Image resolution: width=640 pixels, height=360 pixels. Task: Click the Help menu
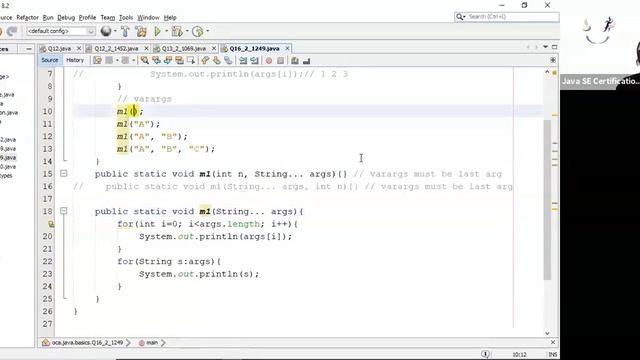pyautogui.click(x=170, y=18)
